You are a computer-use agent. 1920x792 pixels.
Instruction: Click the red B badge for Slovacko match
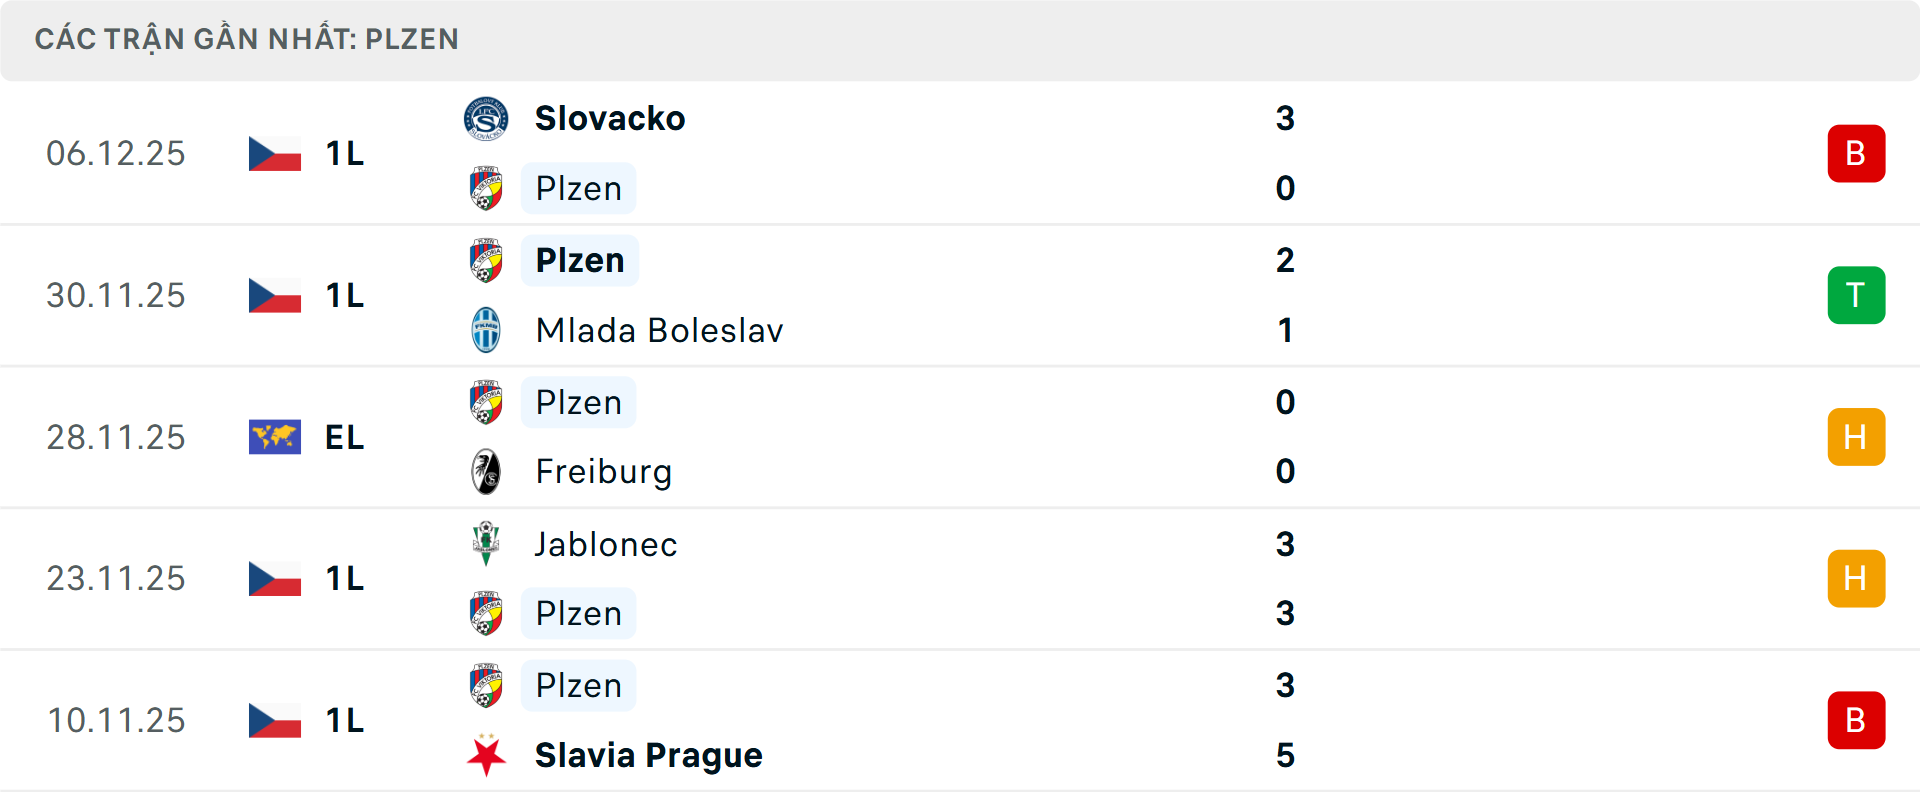point(1855,154)
